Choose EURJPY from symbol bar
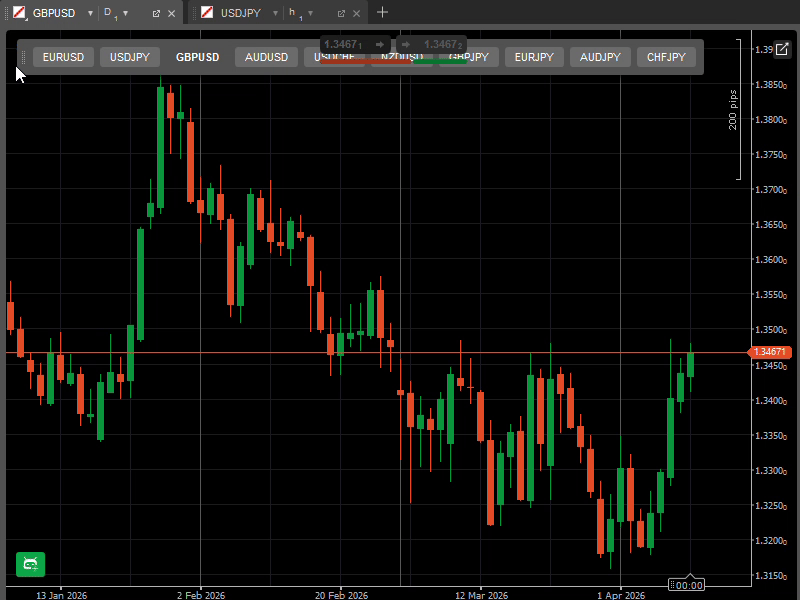This screenshot has height=600, width=800. pyautogui.click(x=534, y=57)
